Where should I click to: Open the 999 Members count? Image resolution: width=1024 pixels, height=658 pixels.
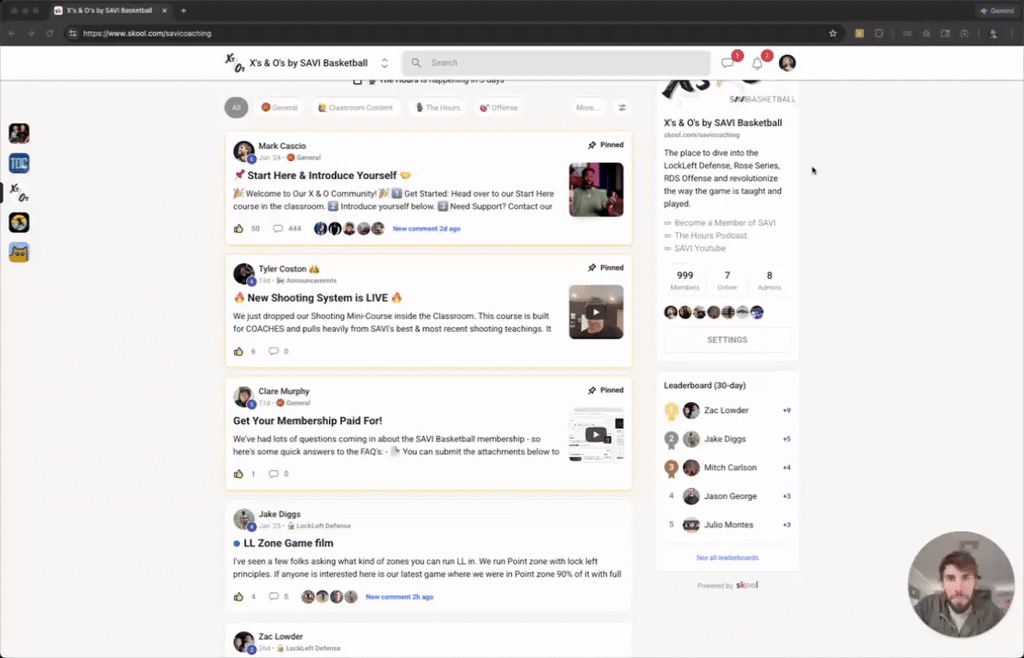pyautogui.click(x=684, y=281)
